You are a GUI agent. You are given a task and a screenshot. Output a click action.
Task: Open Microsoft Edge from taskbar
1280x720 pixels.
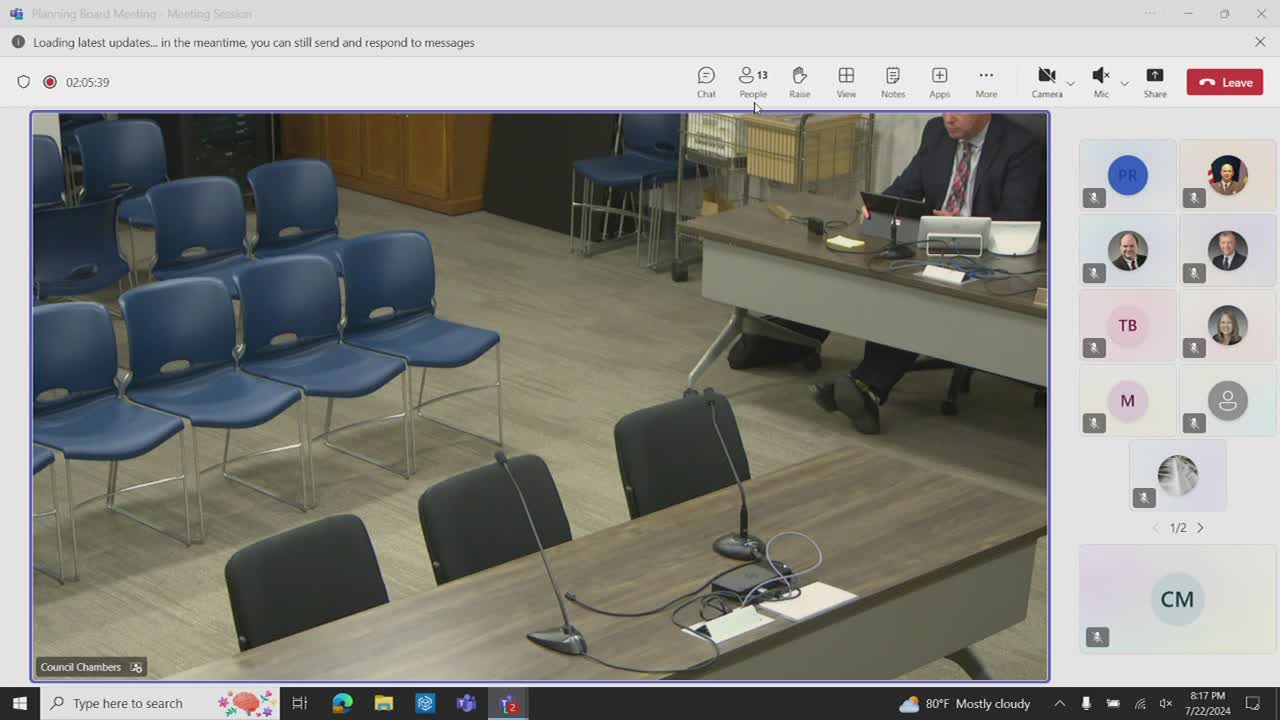[x=342, y=703]
